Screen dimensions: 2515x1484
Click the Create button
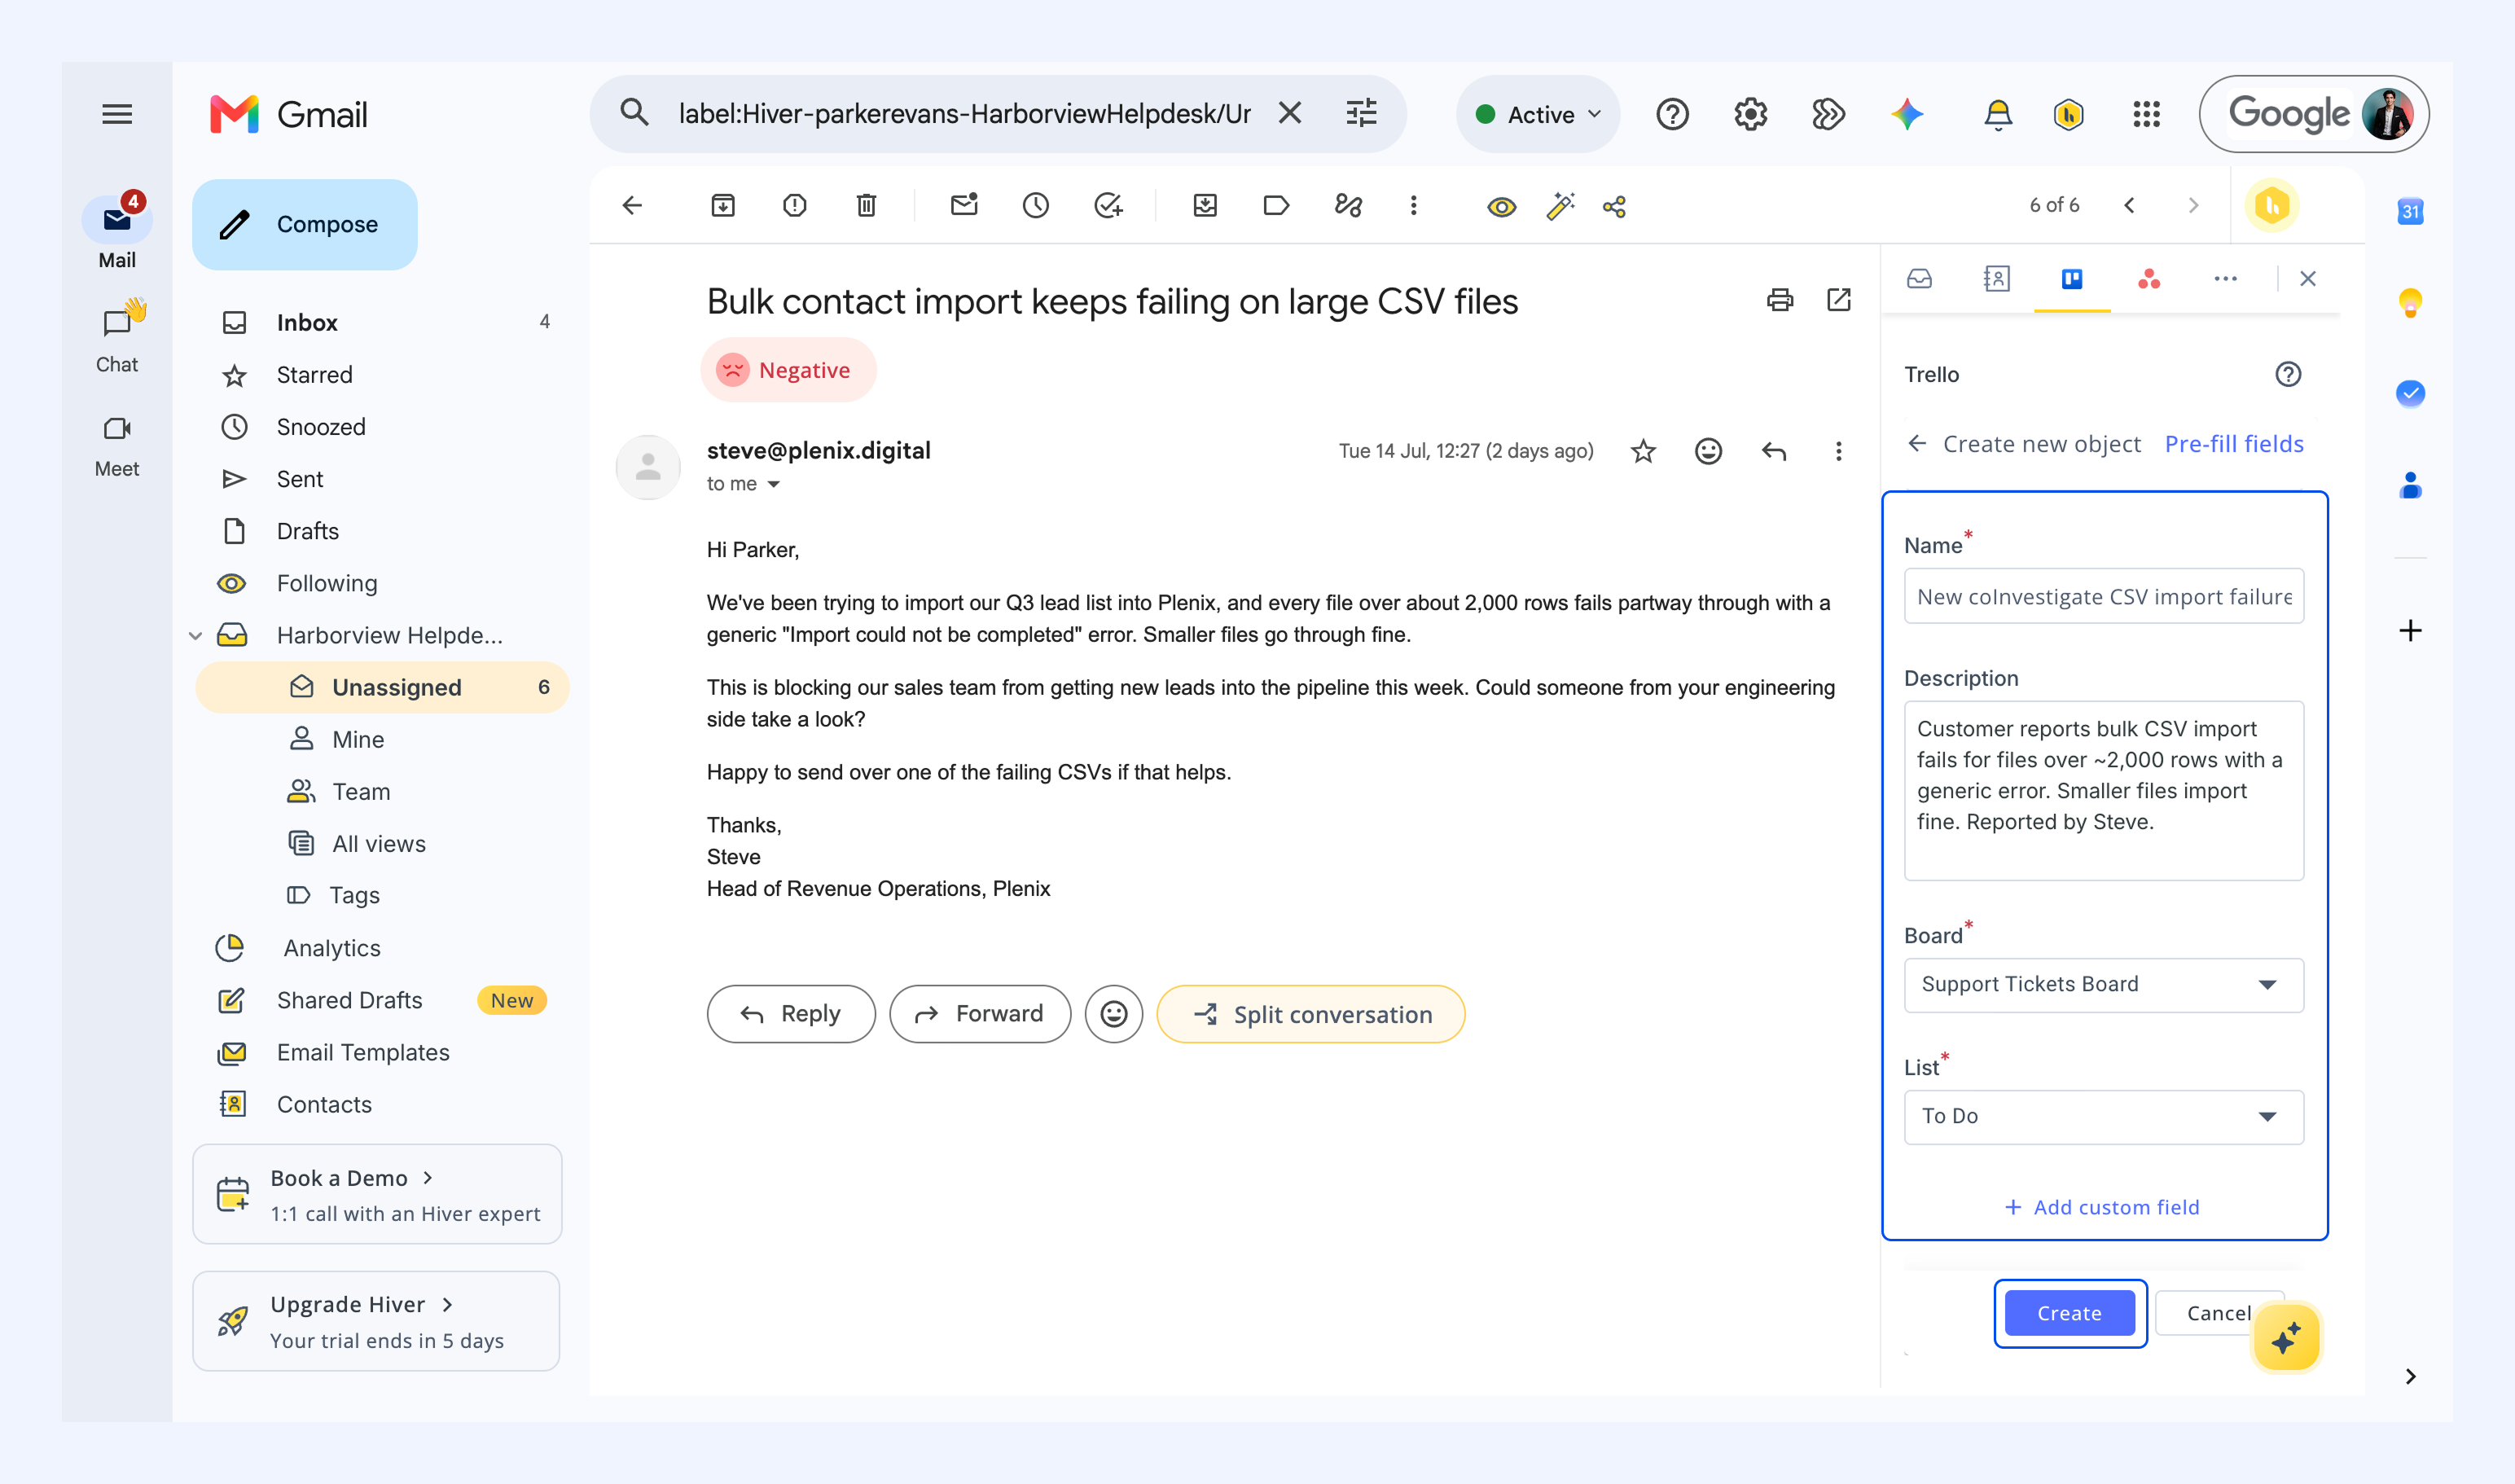[2070, 1314]
